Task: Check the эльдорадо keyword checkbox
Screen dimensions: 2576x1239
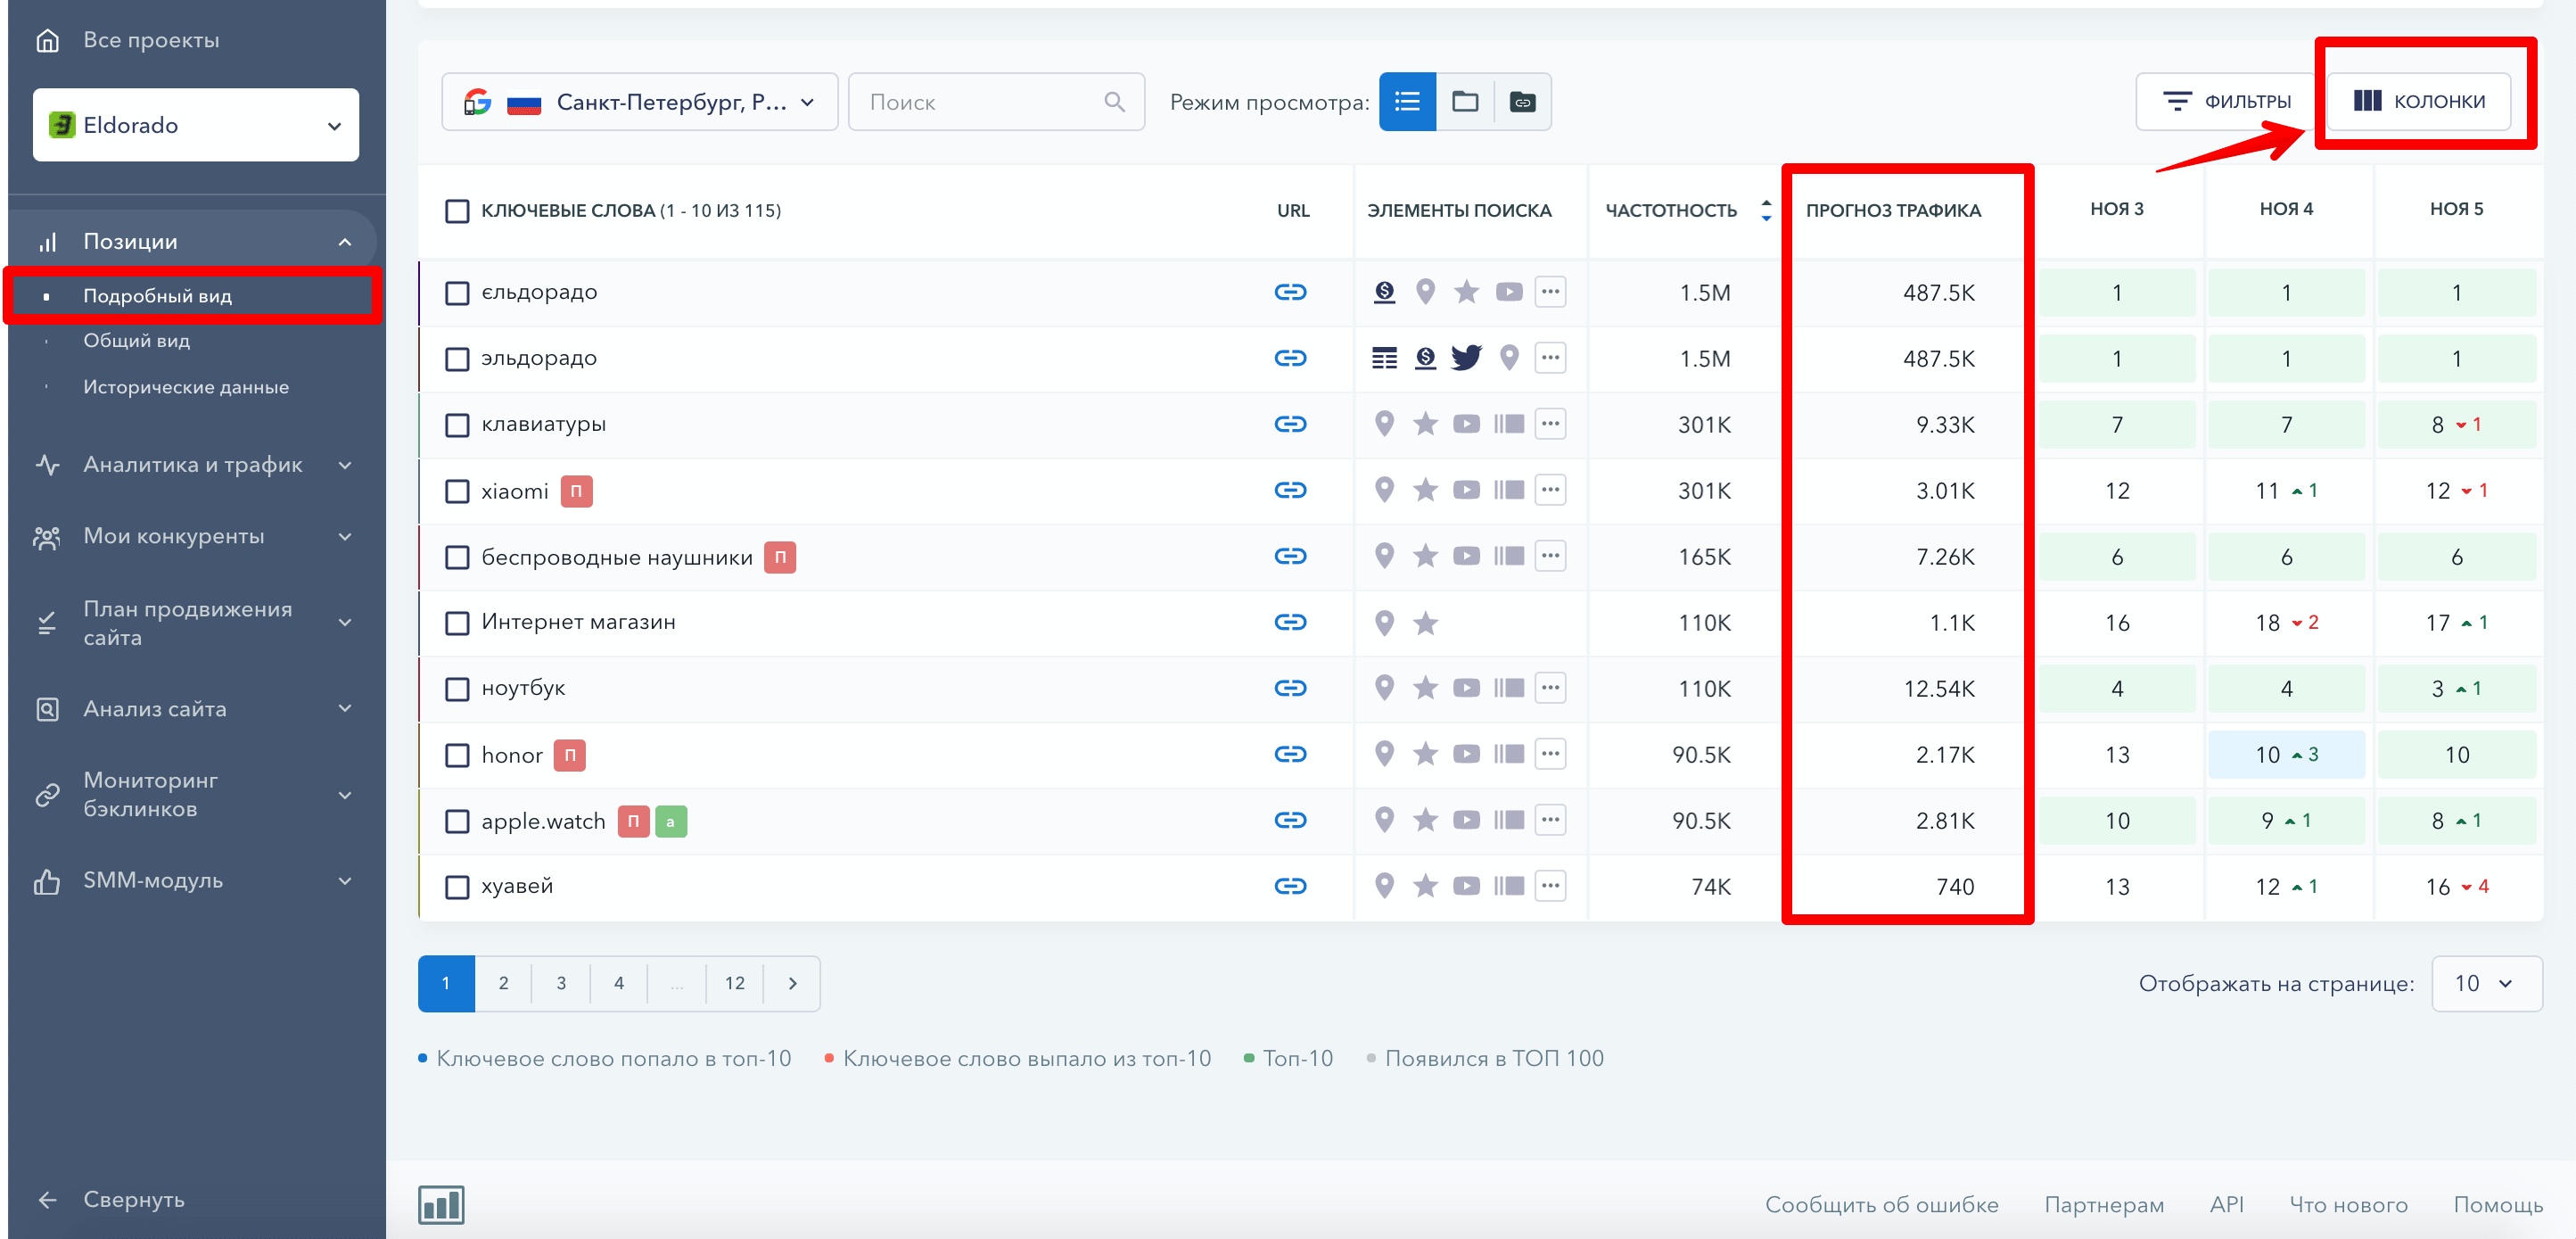Action: (457, 359)
